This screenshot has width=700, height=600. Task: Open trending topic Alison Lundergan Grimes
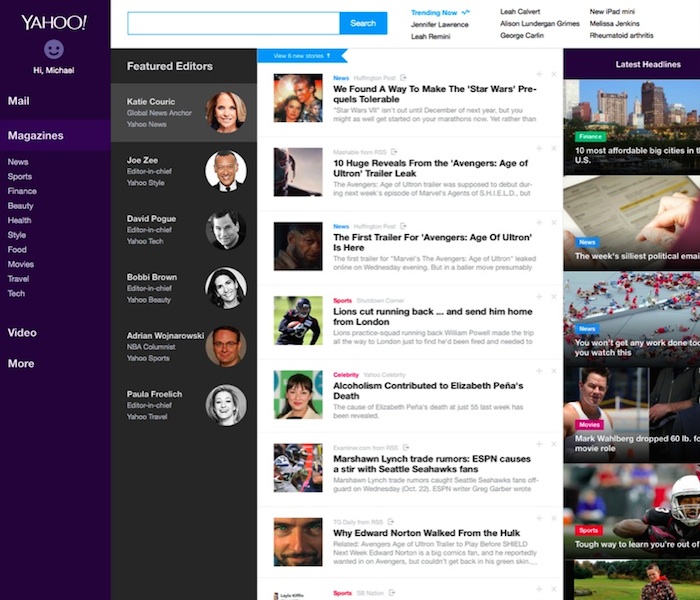tap(539, 24)
